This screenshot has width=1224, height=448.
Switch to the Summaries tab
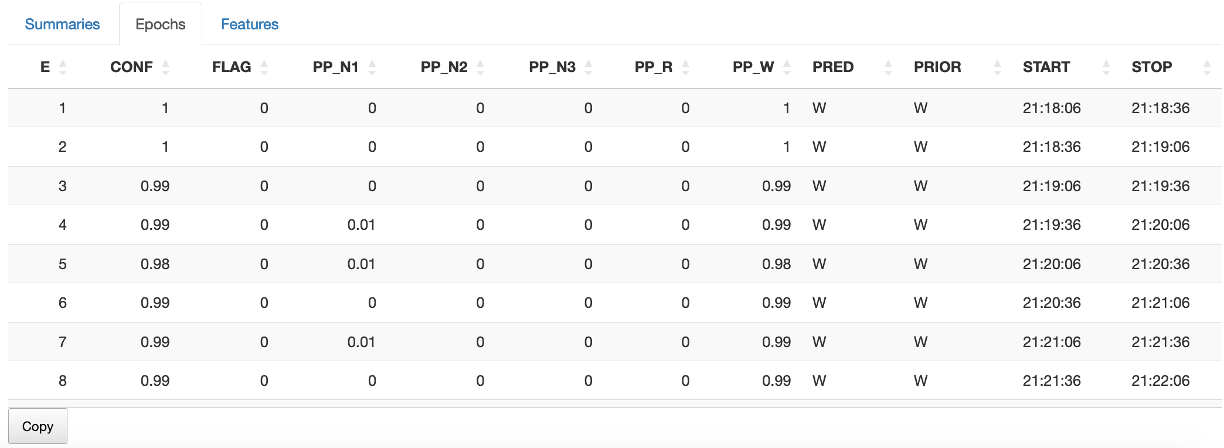(62, 24)
